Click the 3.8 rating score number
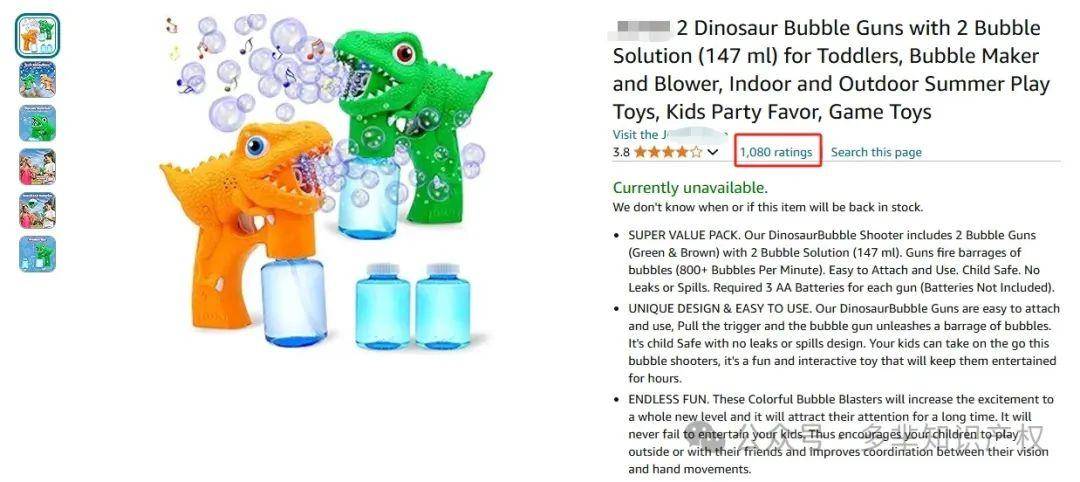Viewport: 1080px width, 482px height. pyautogui.click(x=621, y=152)
